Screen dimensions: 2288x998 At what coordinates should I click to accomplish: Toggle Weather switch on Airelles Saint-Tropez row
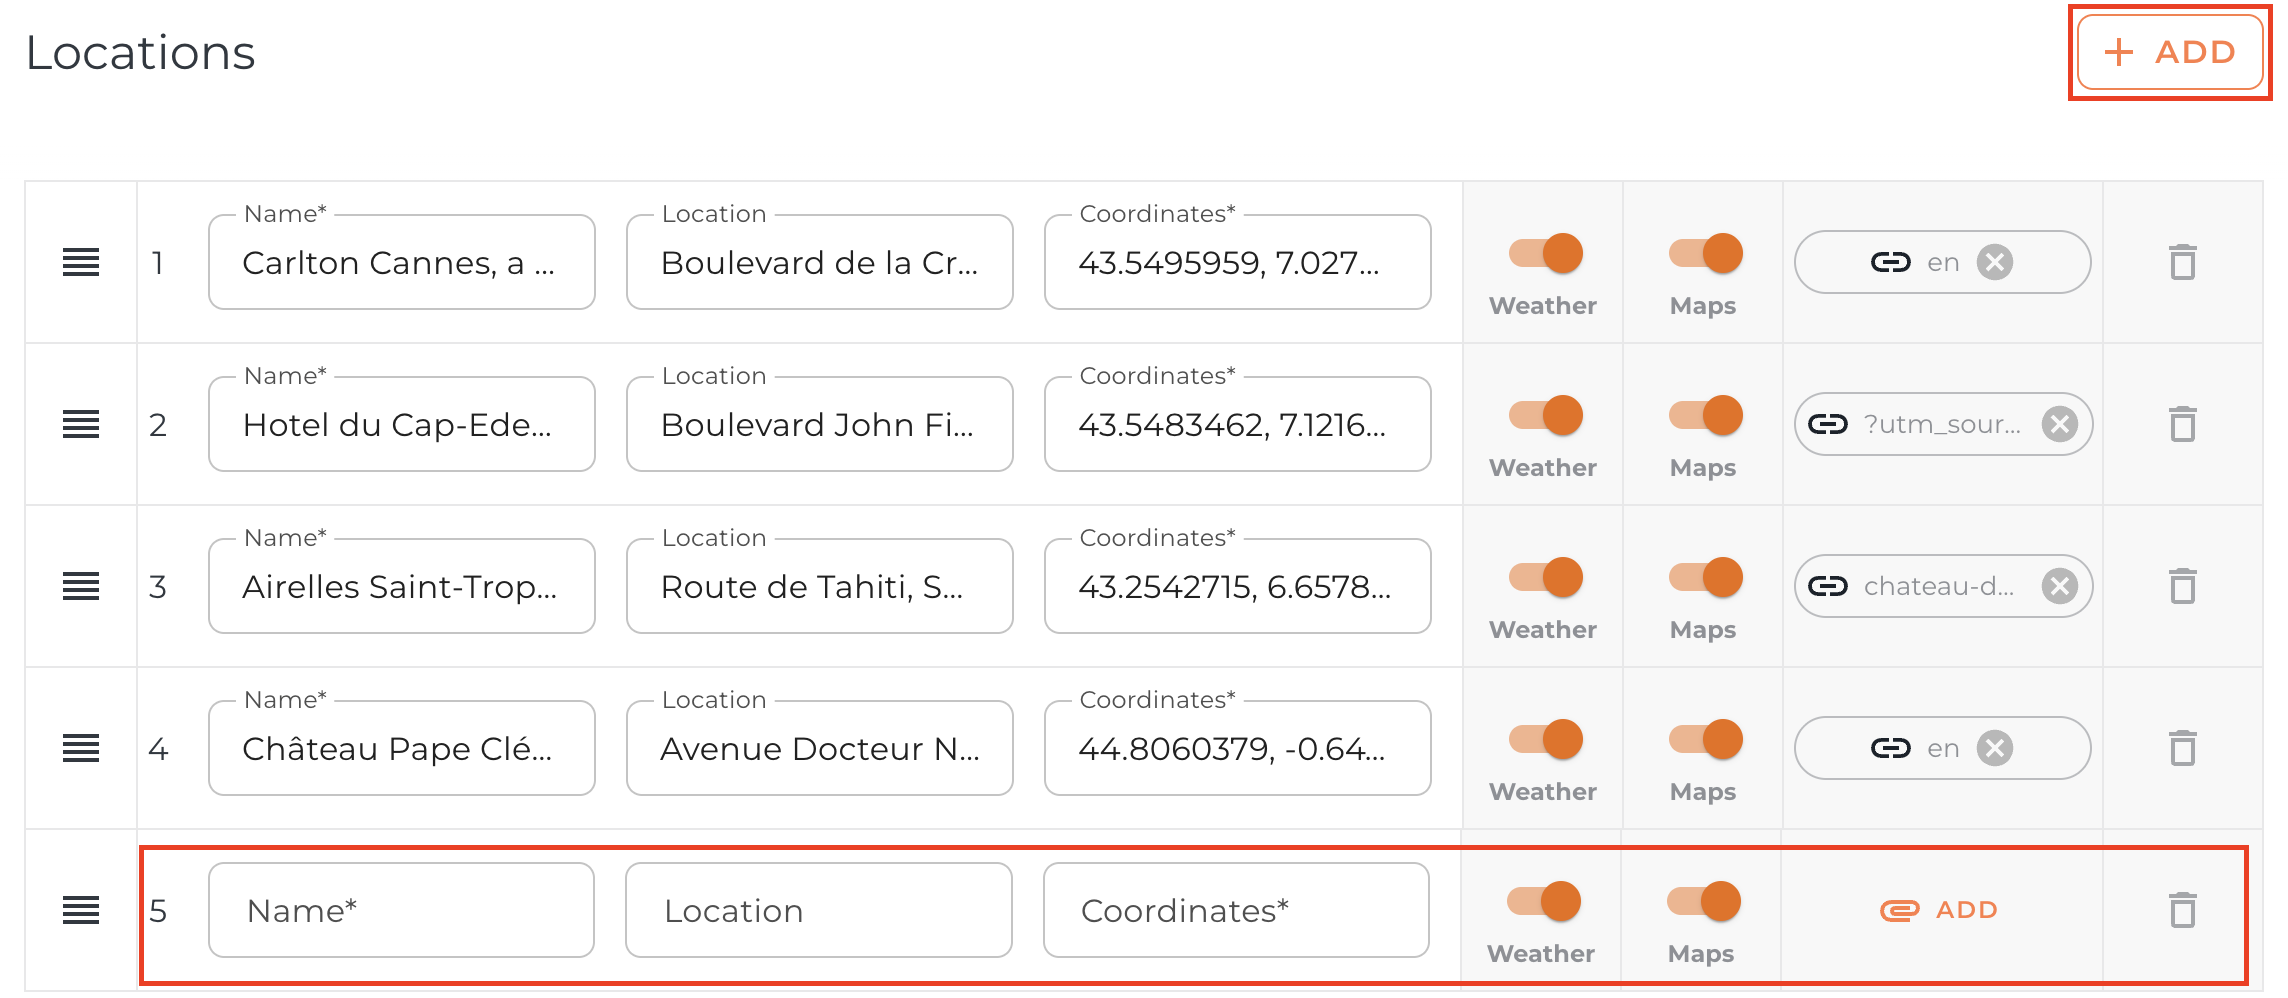pos(1546,578)
